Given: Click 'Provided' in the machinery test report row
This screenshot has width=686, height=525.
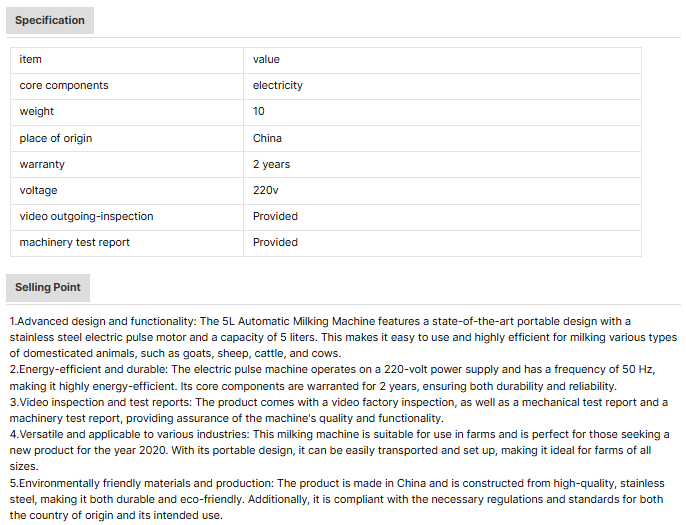Looking at the screenshot, I should (x=275, y=242).
